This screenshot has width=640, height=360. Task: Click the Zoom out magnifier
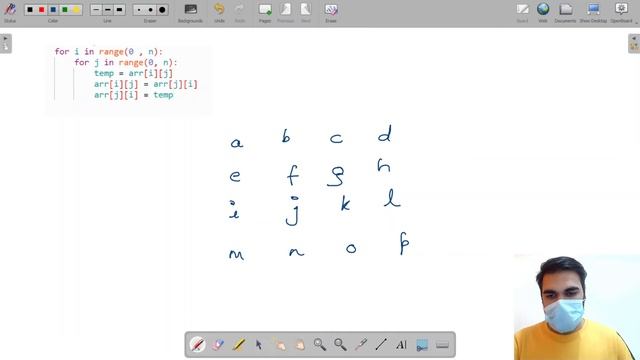pos(340,345)
